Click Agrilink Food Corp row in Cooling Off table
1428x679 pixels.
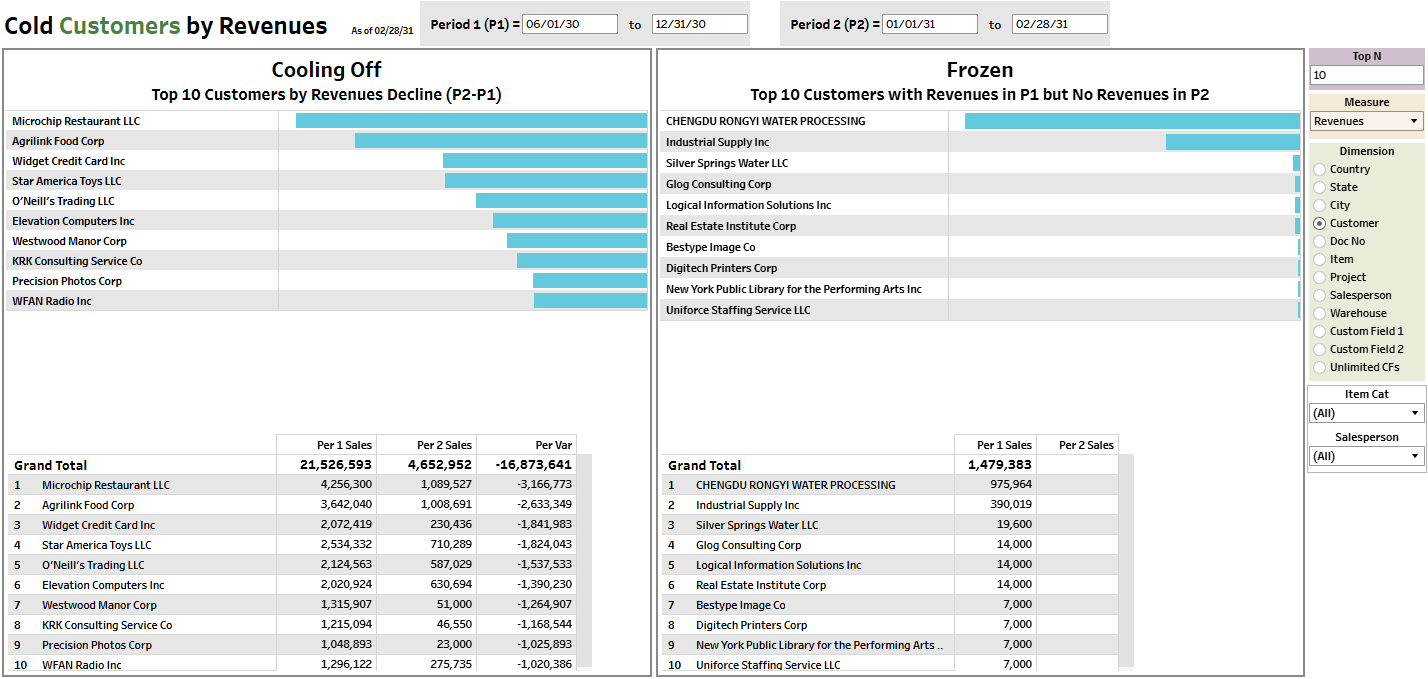click(88, 505)
